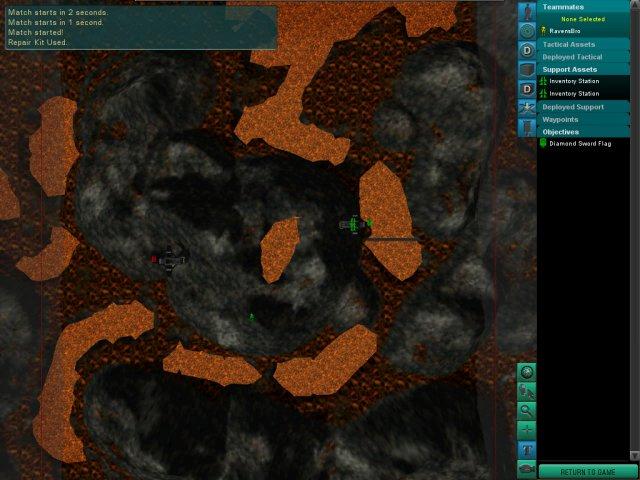The height and width of the screenshot is (480, 640).
Task: Click the None Selected status text
Action: click(x=583, y=19)
